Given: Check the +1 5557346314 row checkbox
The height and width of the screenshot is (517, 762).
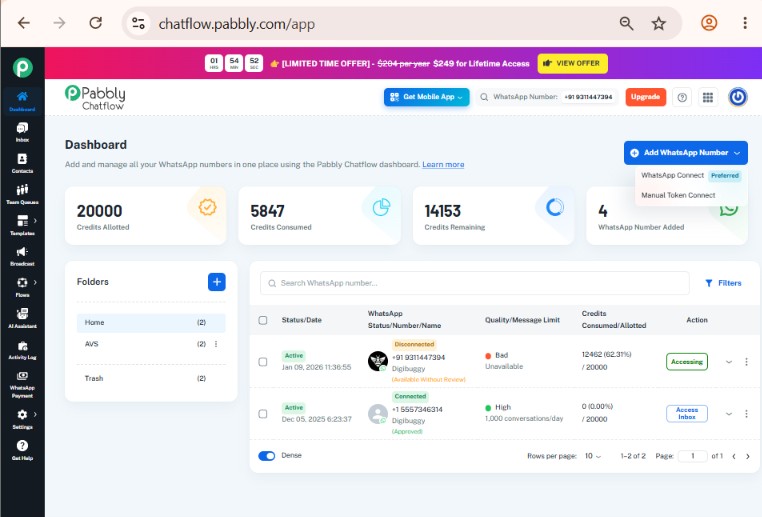Looking at the screenshot, I should pyautogui.click(x=263, y=414).
